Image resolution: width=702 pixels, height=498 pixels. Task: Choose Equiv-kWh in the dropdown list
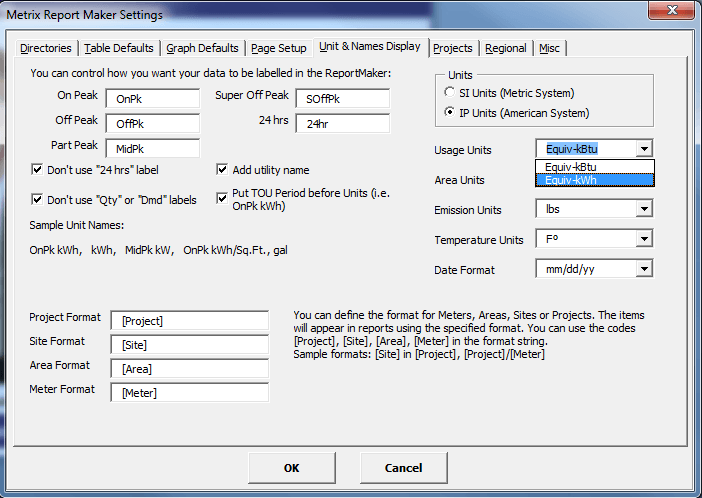595,180
